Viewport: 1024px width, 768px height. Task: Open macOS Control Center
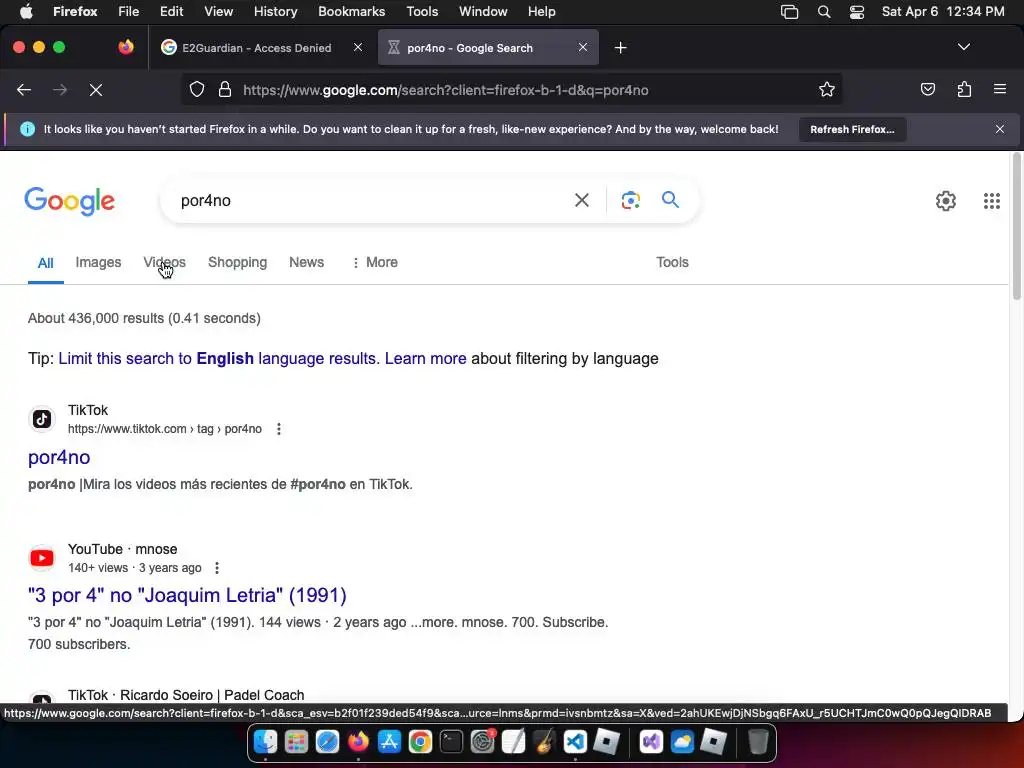pyautogui.click(x=857, y=12)
